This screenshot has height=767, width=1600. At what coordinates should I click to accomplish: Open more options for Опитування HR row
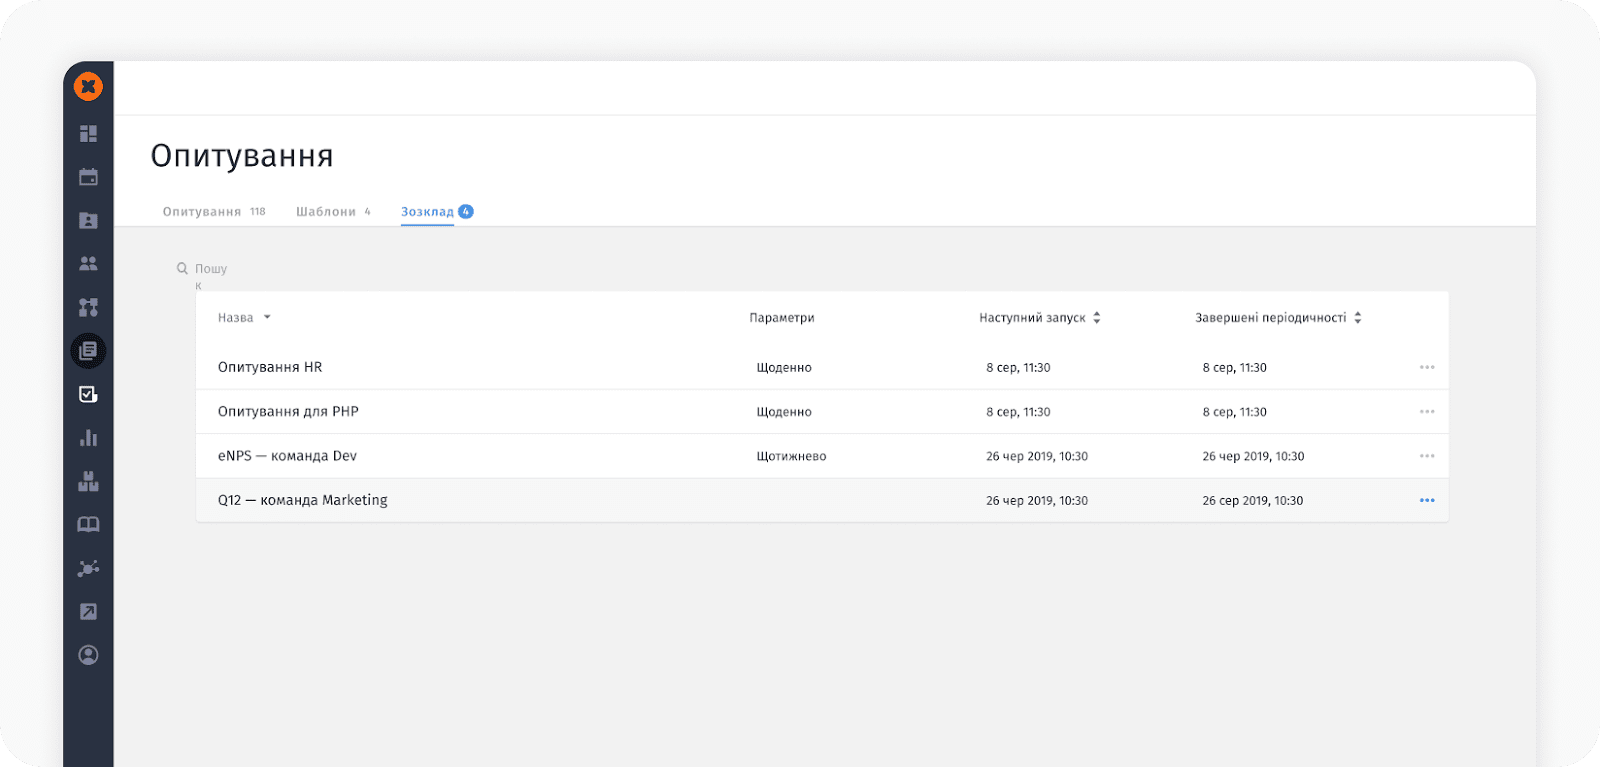[x=1427, y=367]
